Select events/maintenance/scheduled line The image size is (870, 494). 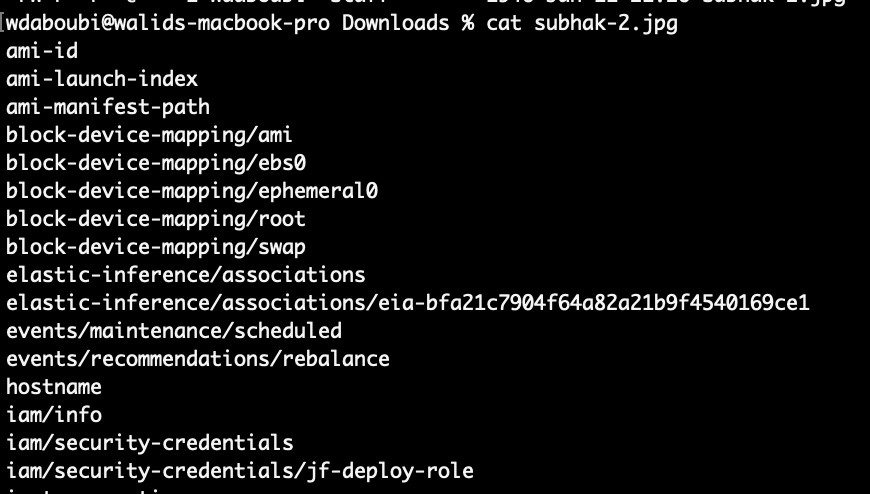(x=174, y=330)
